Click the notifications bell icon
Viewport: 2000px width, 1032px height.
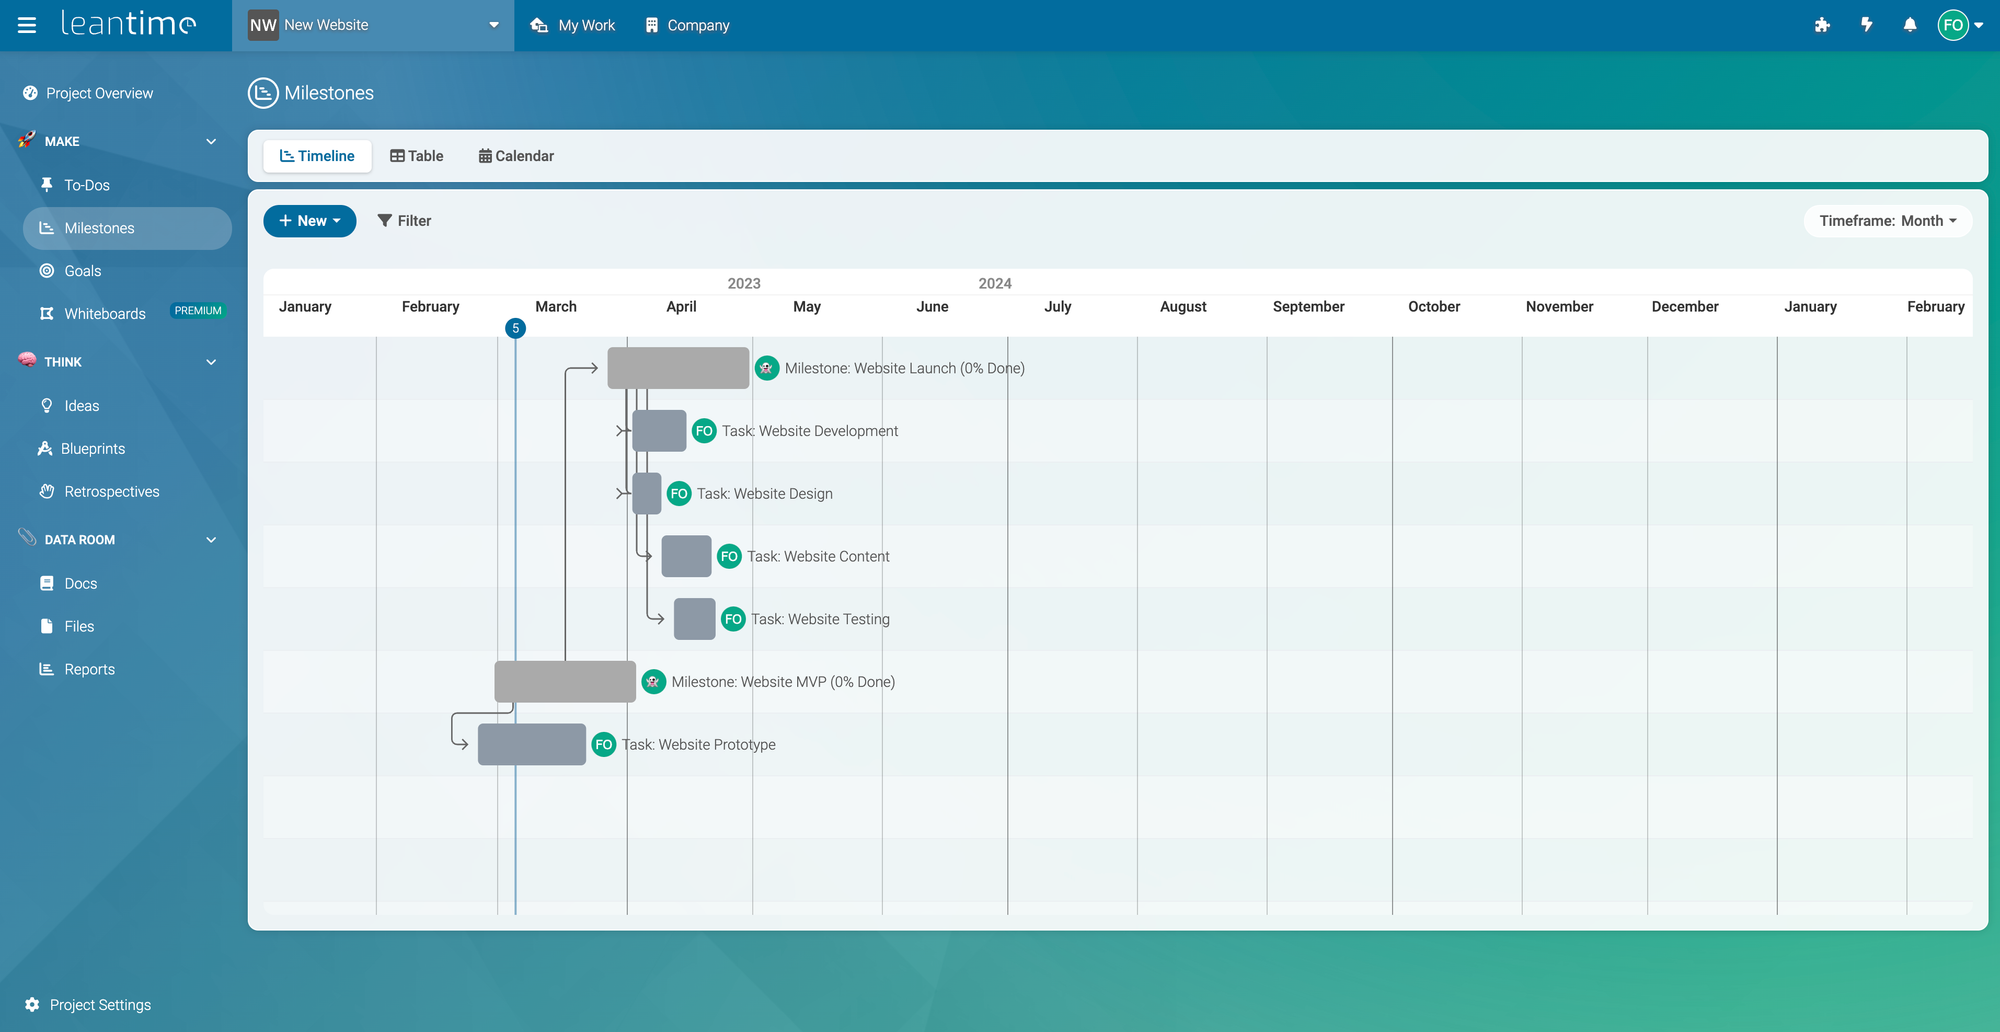[x=1910, y=25]
